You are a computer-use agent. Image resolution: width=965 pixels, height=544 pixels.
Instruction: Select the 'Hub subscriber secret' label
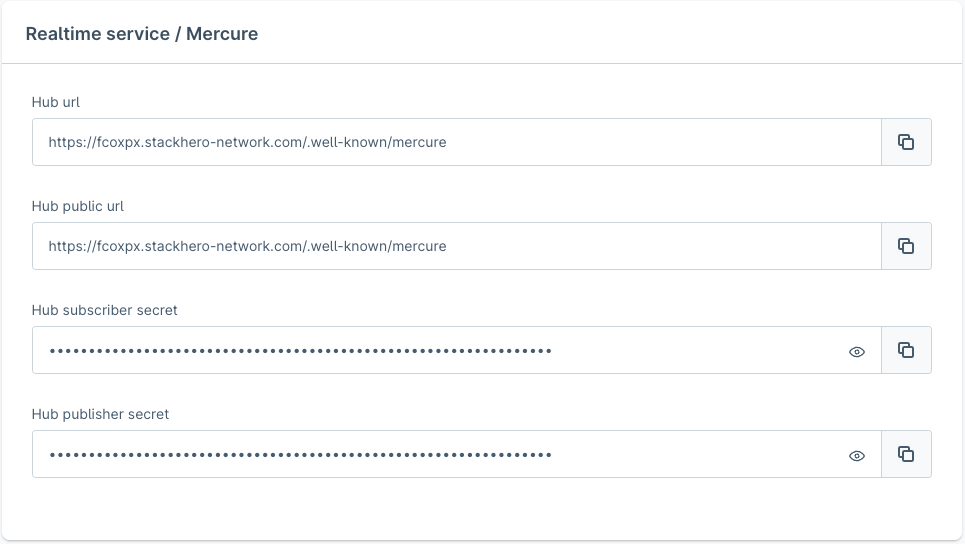point(105,310)
